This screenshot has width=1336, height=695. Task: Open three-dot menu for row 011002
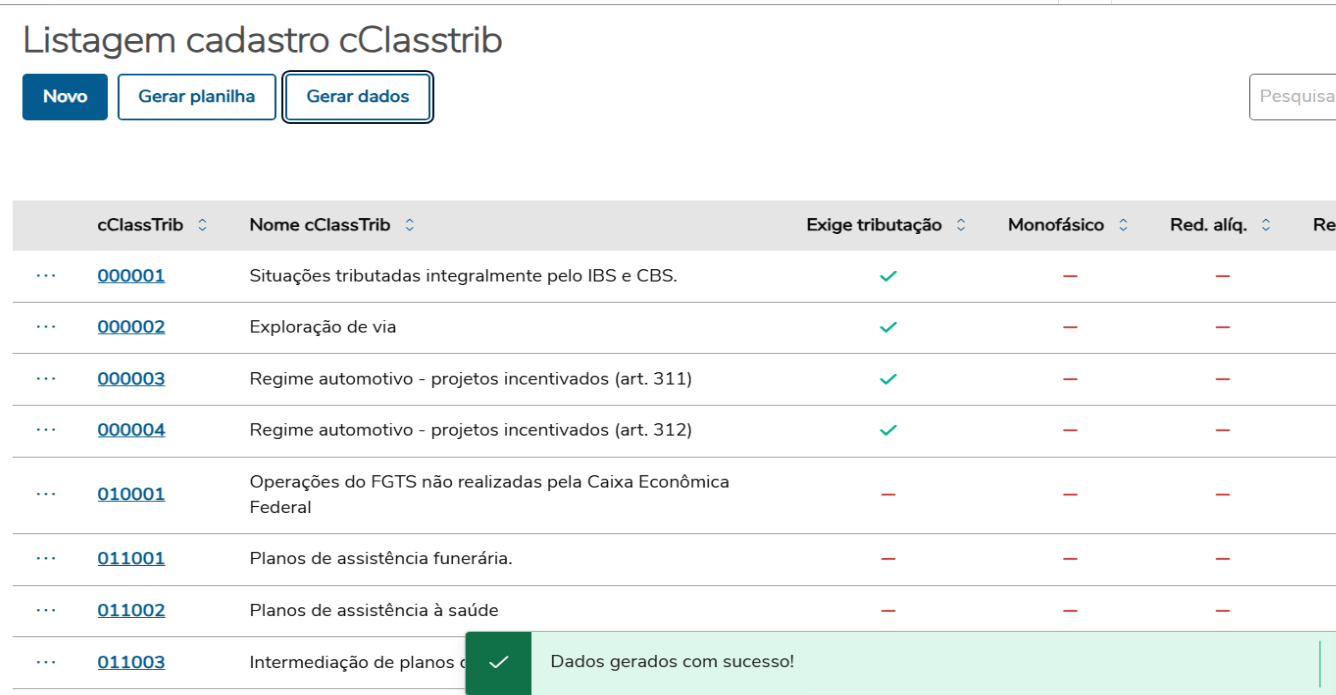tap(46, 610)
